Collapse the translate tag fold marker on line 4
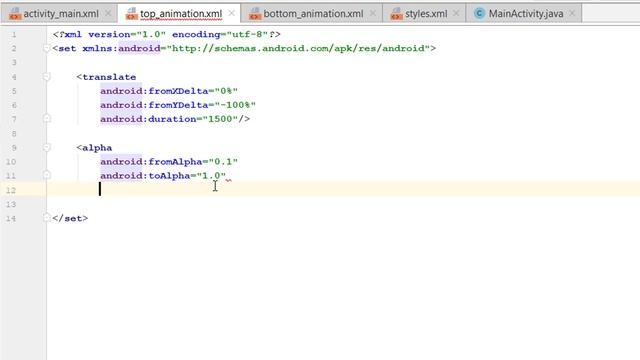 (x=47, y=77)
